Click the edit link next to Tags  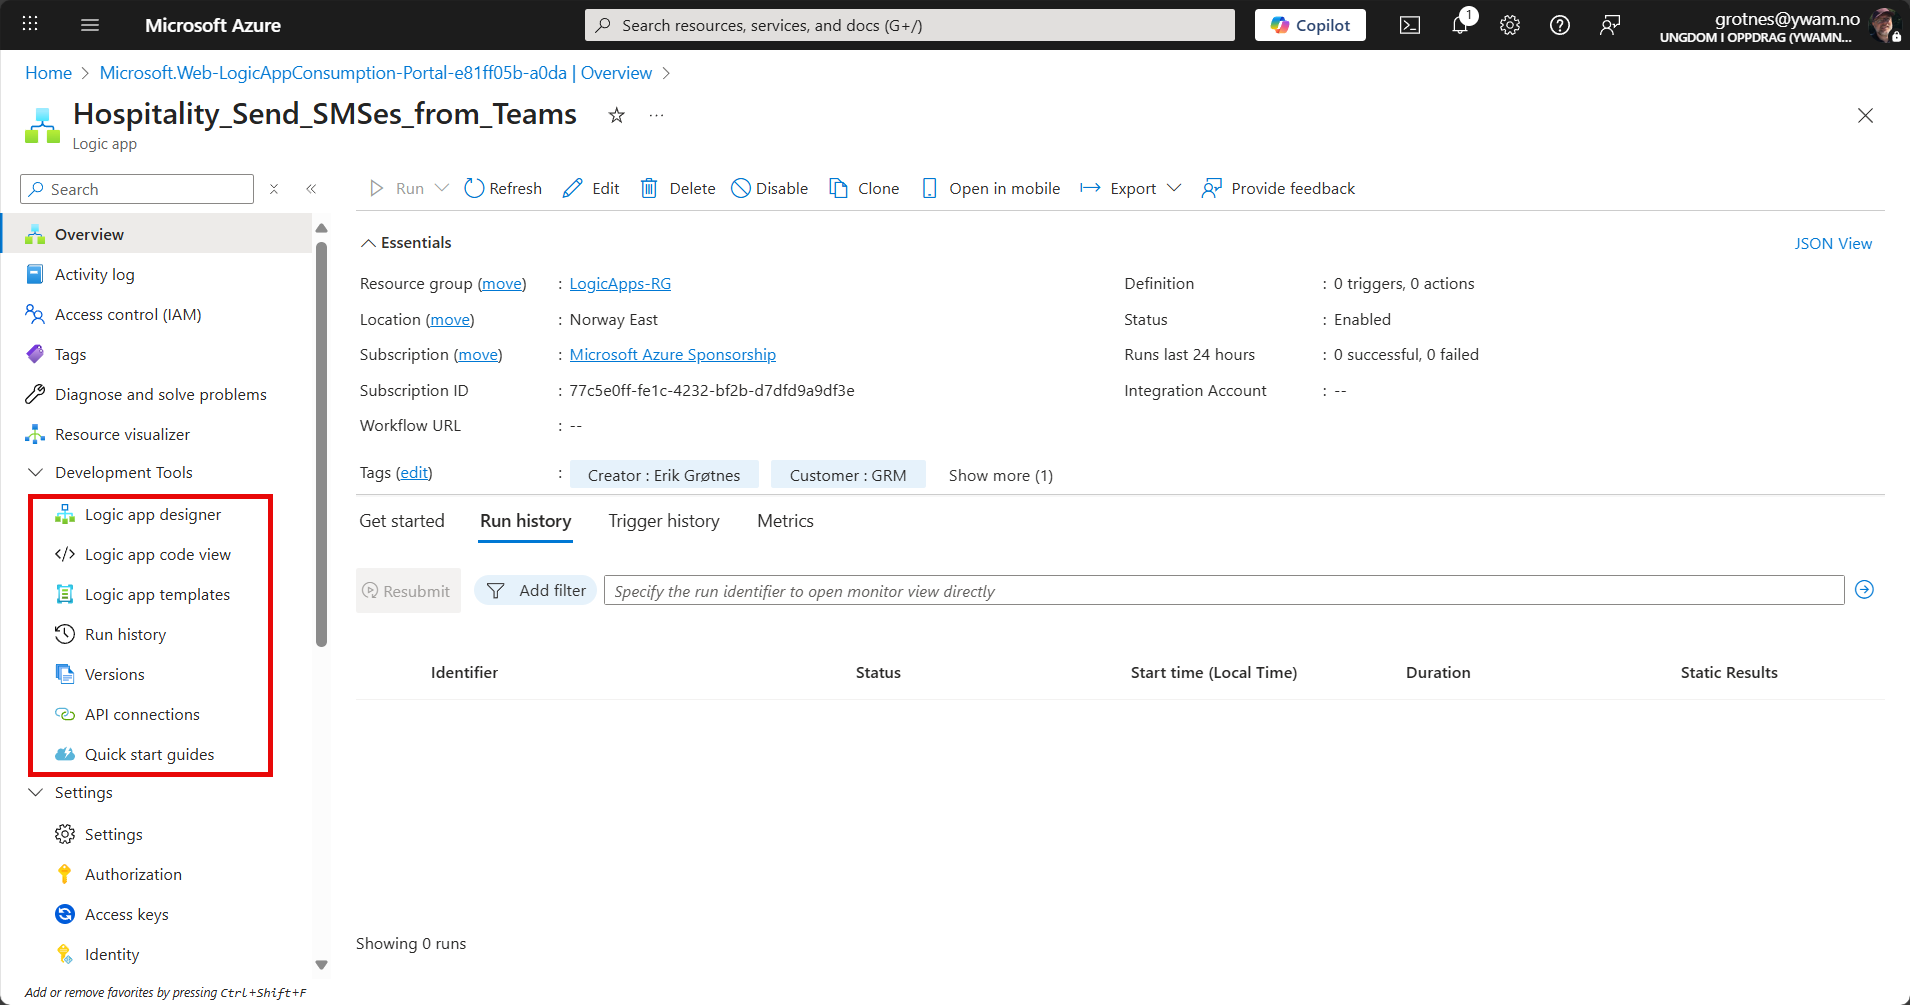pos(414,473)
